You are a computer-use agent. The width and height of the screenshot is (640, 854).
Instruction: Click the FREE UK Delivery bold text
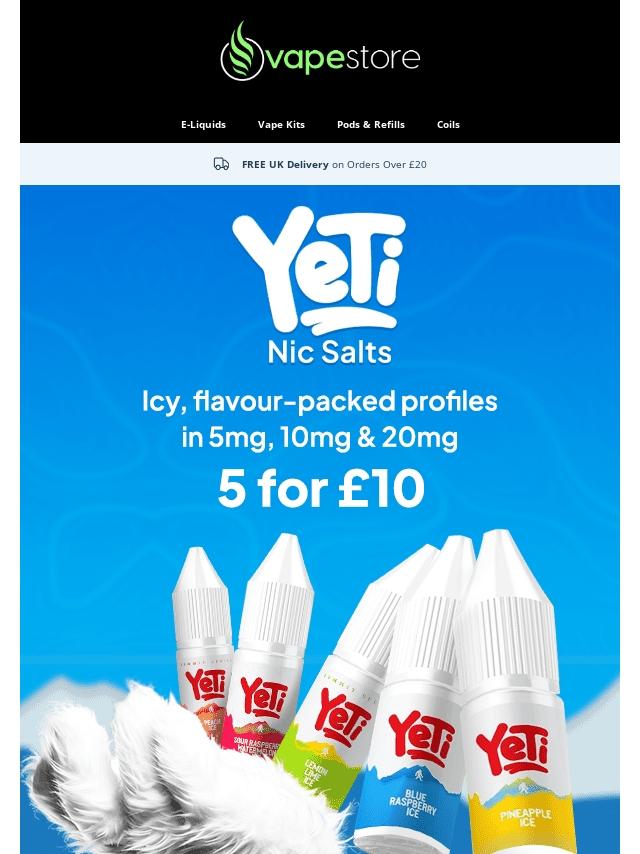285,164
